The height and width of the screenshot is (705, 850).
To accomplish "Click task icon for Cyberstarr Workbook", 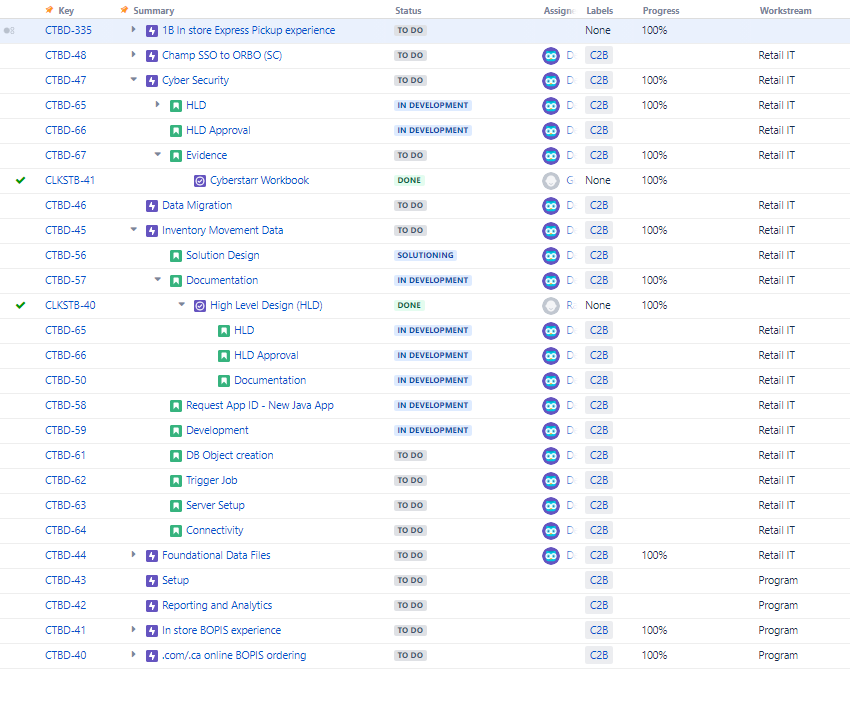I will 199,180.
